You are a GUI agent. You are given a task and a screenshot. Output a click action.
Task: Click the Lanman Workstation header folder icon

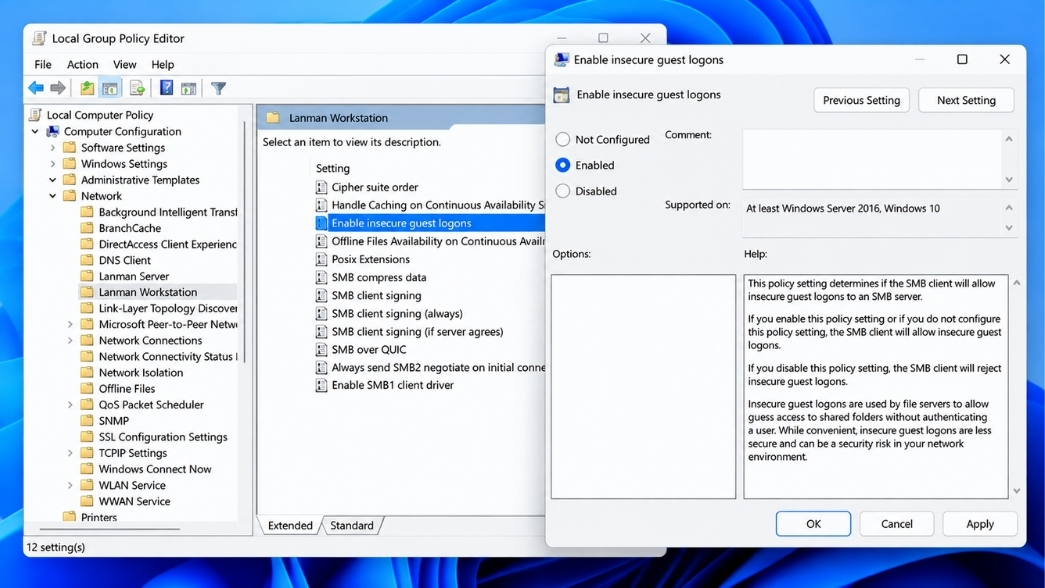pyautogui.click(x=273, y=118)
